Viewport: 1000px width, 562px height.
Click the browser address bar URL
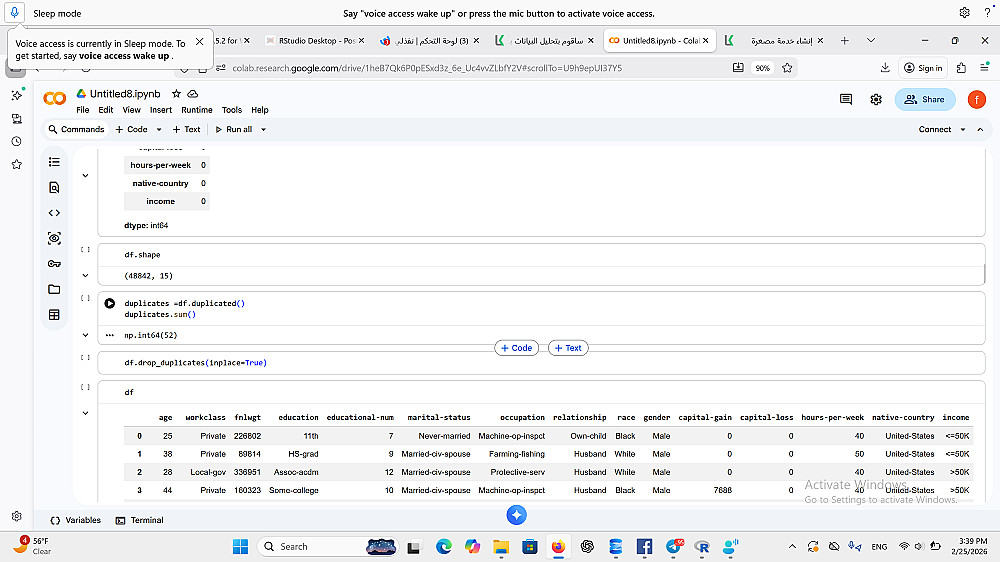coord(427,68)
